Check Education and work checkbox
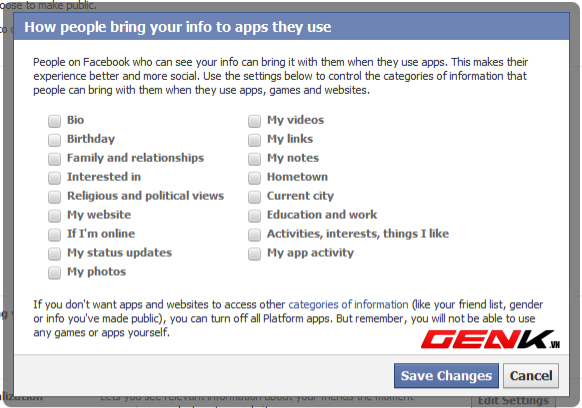This screenshot has width=582, height=408. (x=254, y=216)
